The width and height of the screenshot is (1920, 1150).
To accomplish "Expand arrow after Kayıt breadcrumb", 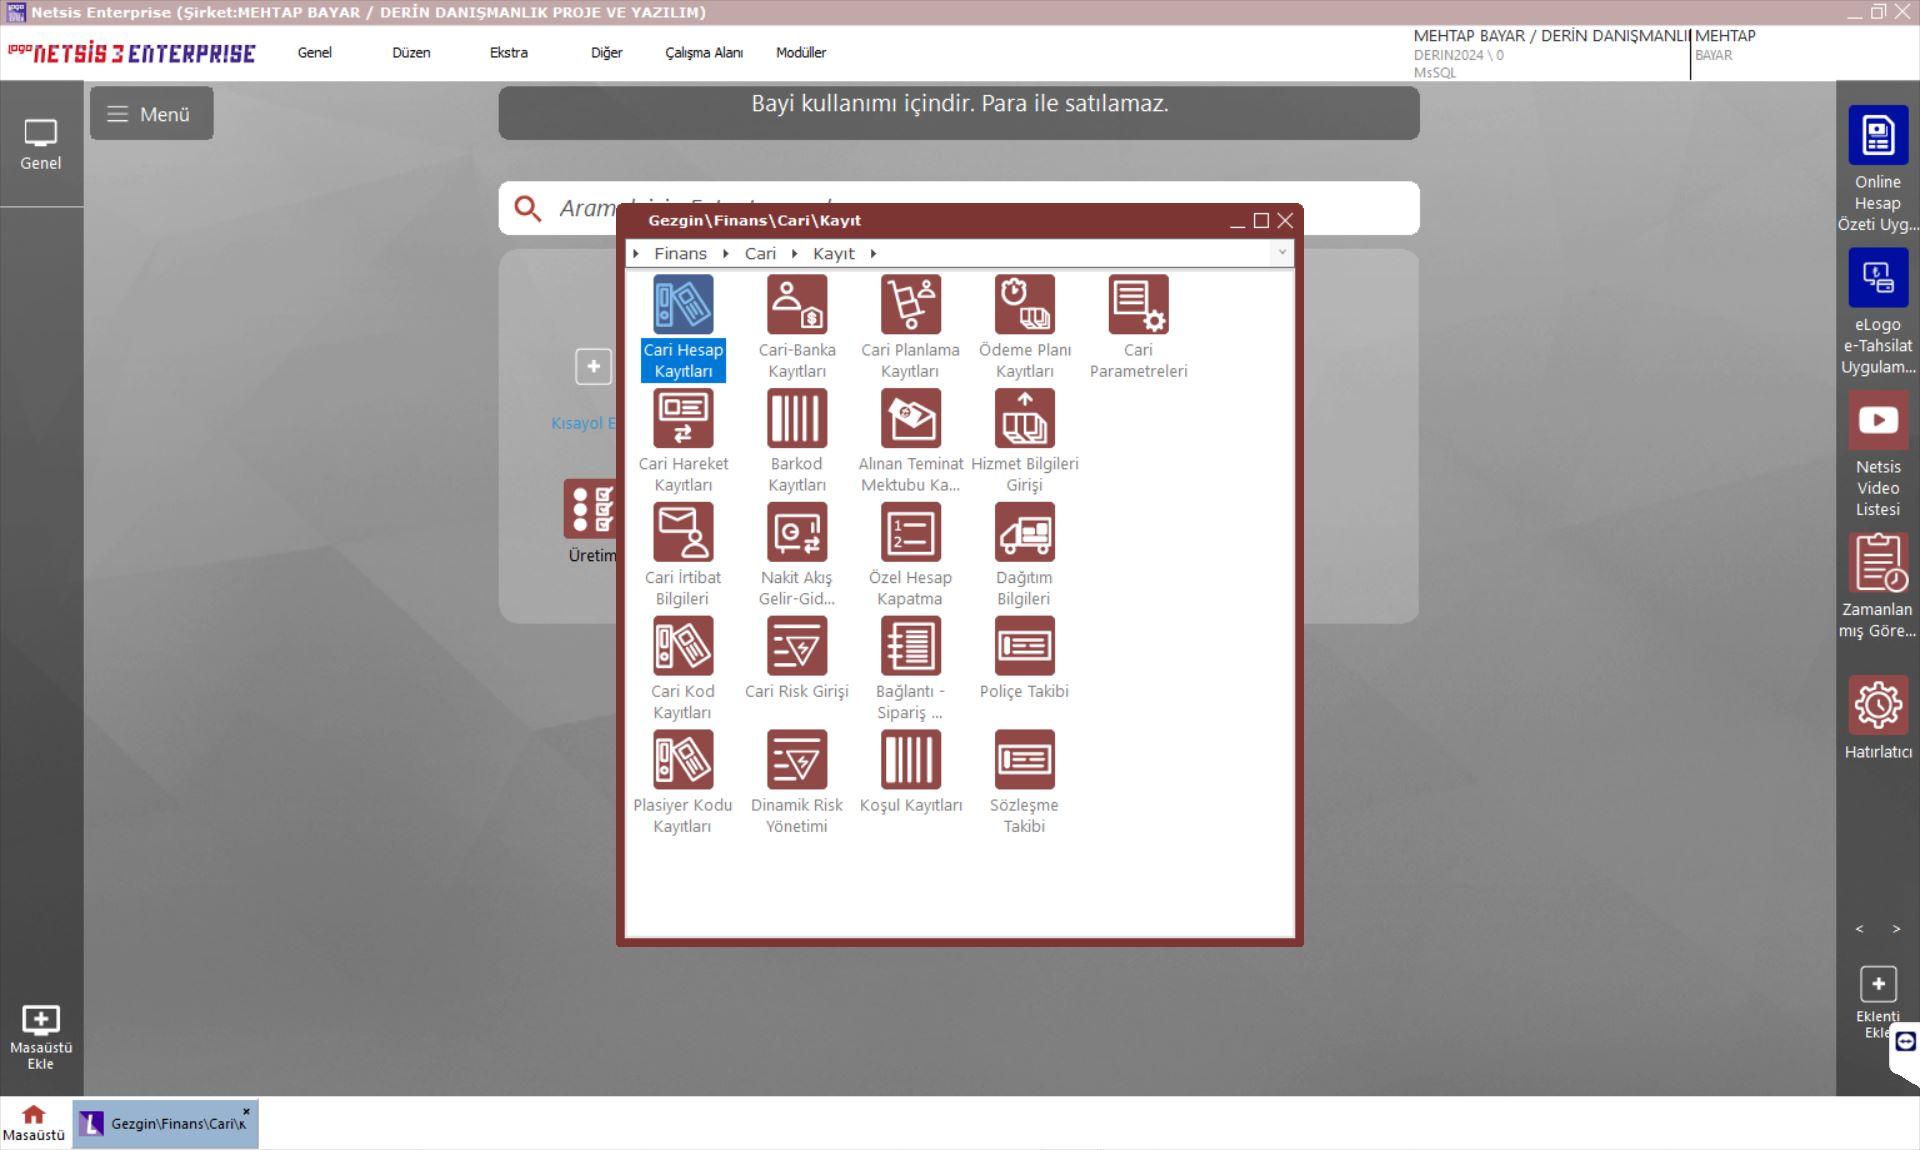I will coord(873,254).
